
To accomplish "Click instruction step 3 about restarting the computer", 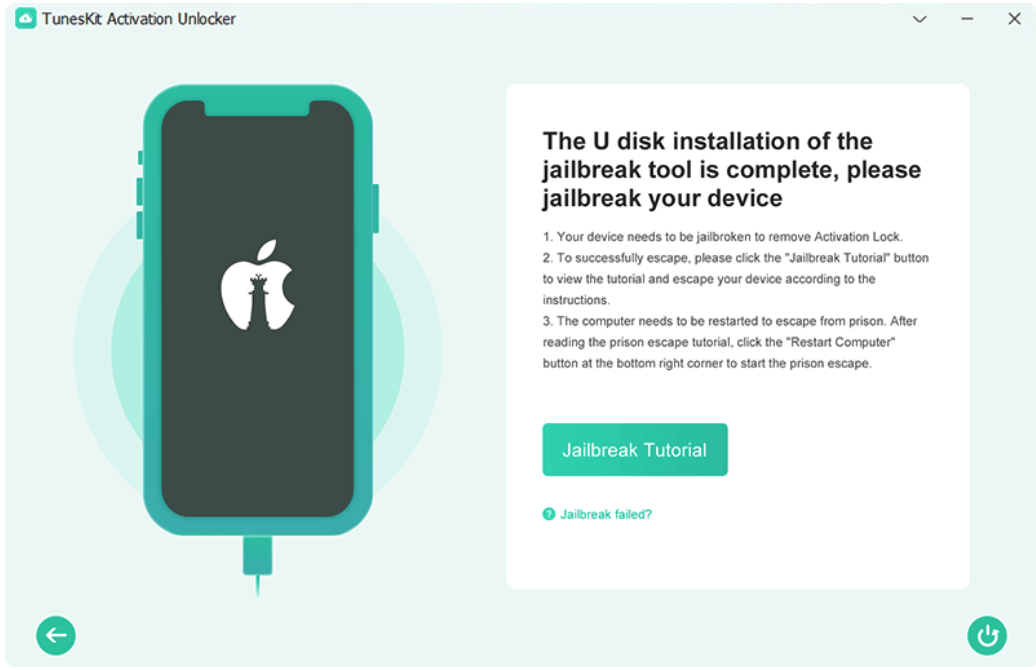I will tap(730, 342).
